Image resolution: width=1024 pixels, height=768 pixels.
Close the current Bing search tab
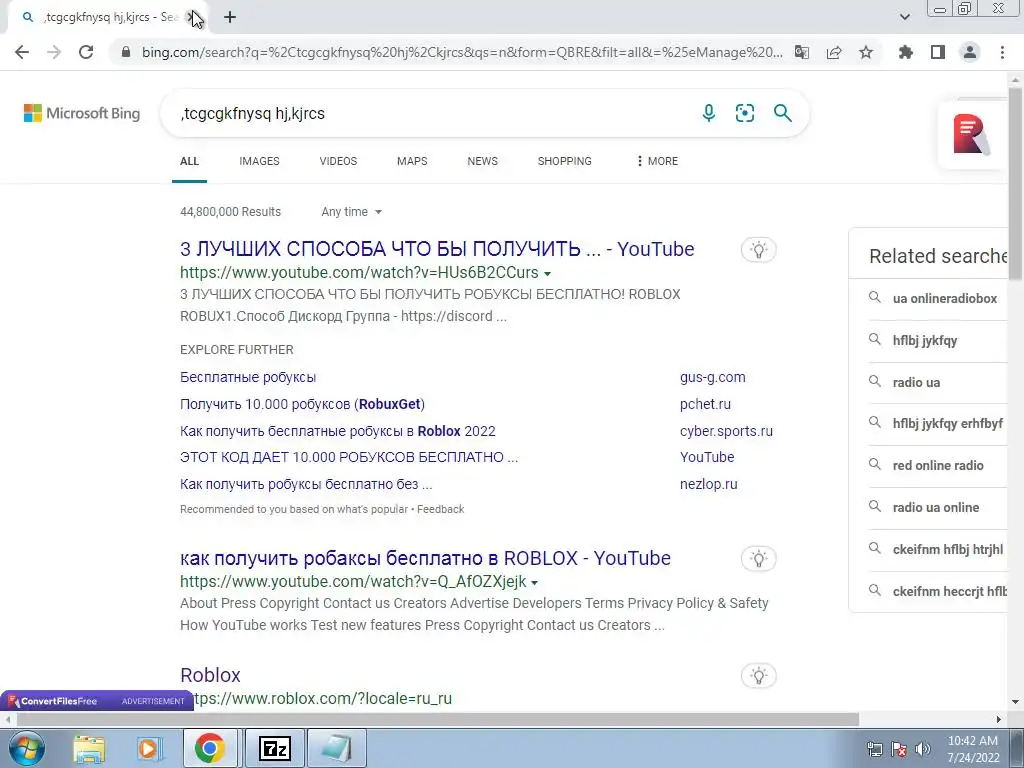pyautogui.click(x=191, y=17)
